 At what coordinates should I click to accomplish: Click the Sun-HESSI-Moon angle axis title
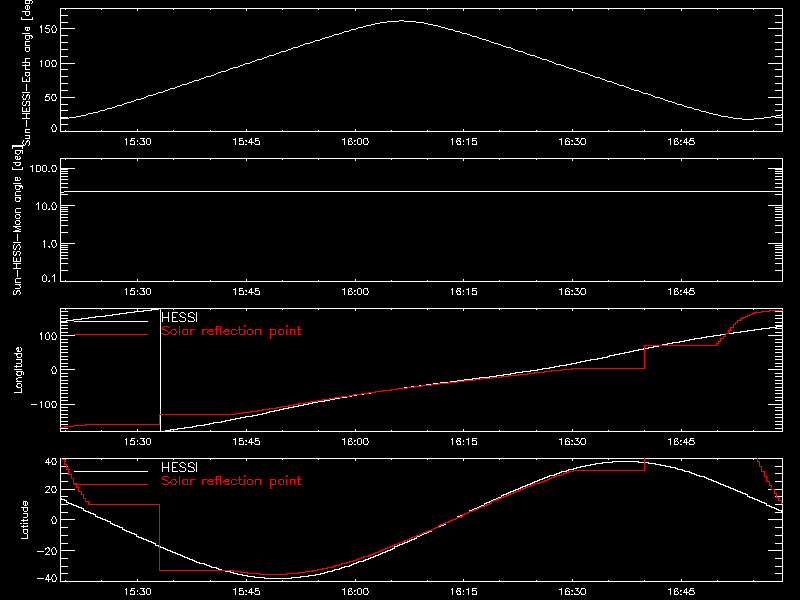[x=17, y=220]
